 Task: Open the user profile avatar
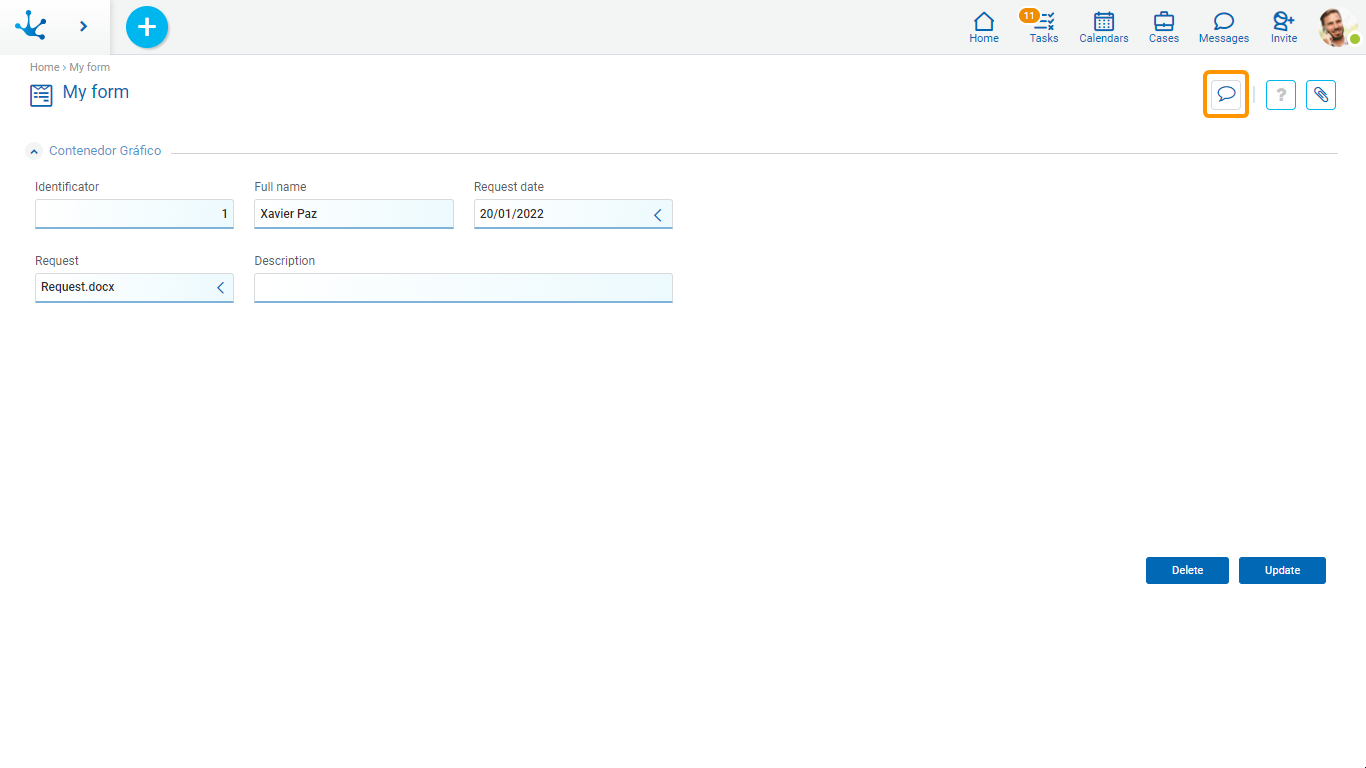(1337, 27)
